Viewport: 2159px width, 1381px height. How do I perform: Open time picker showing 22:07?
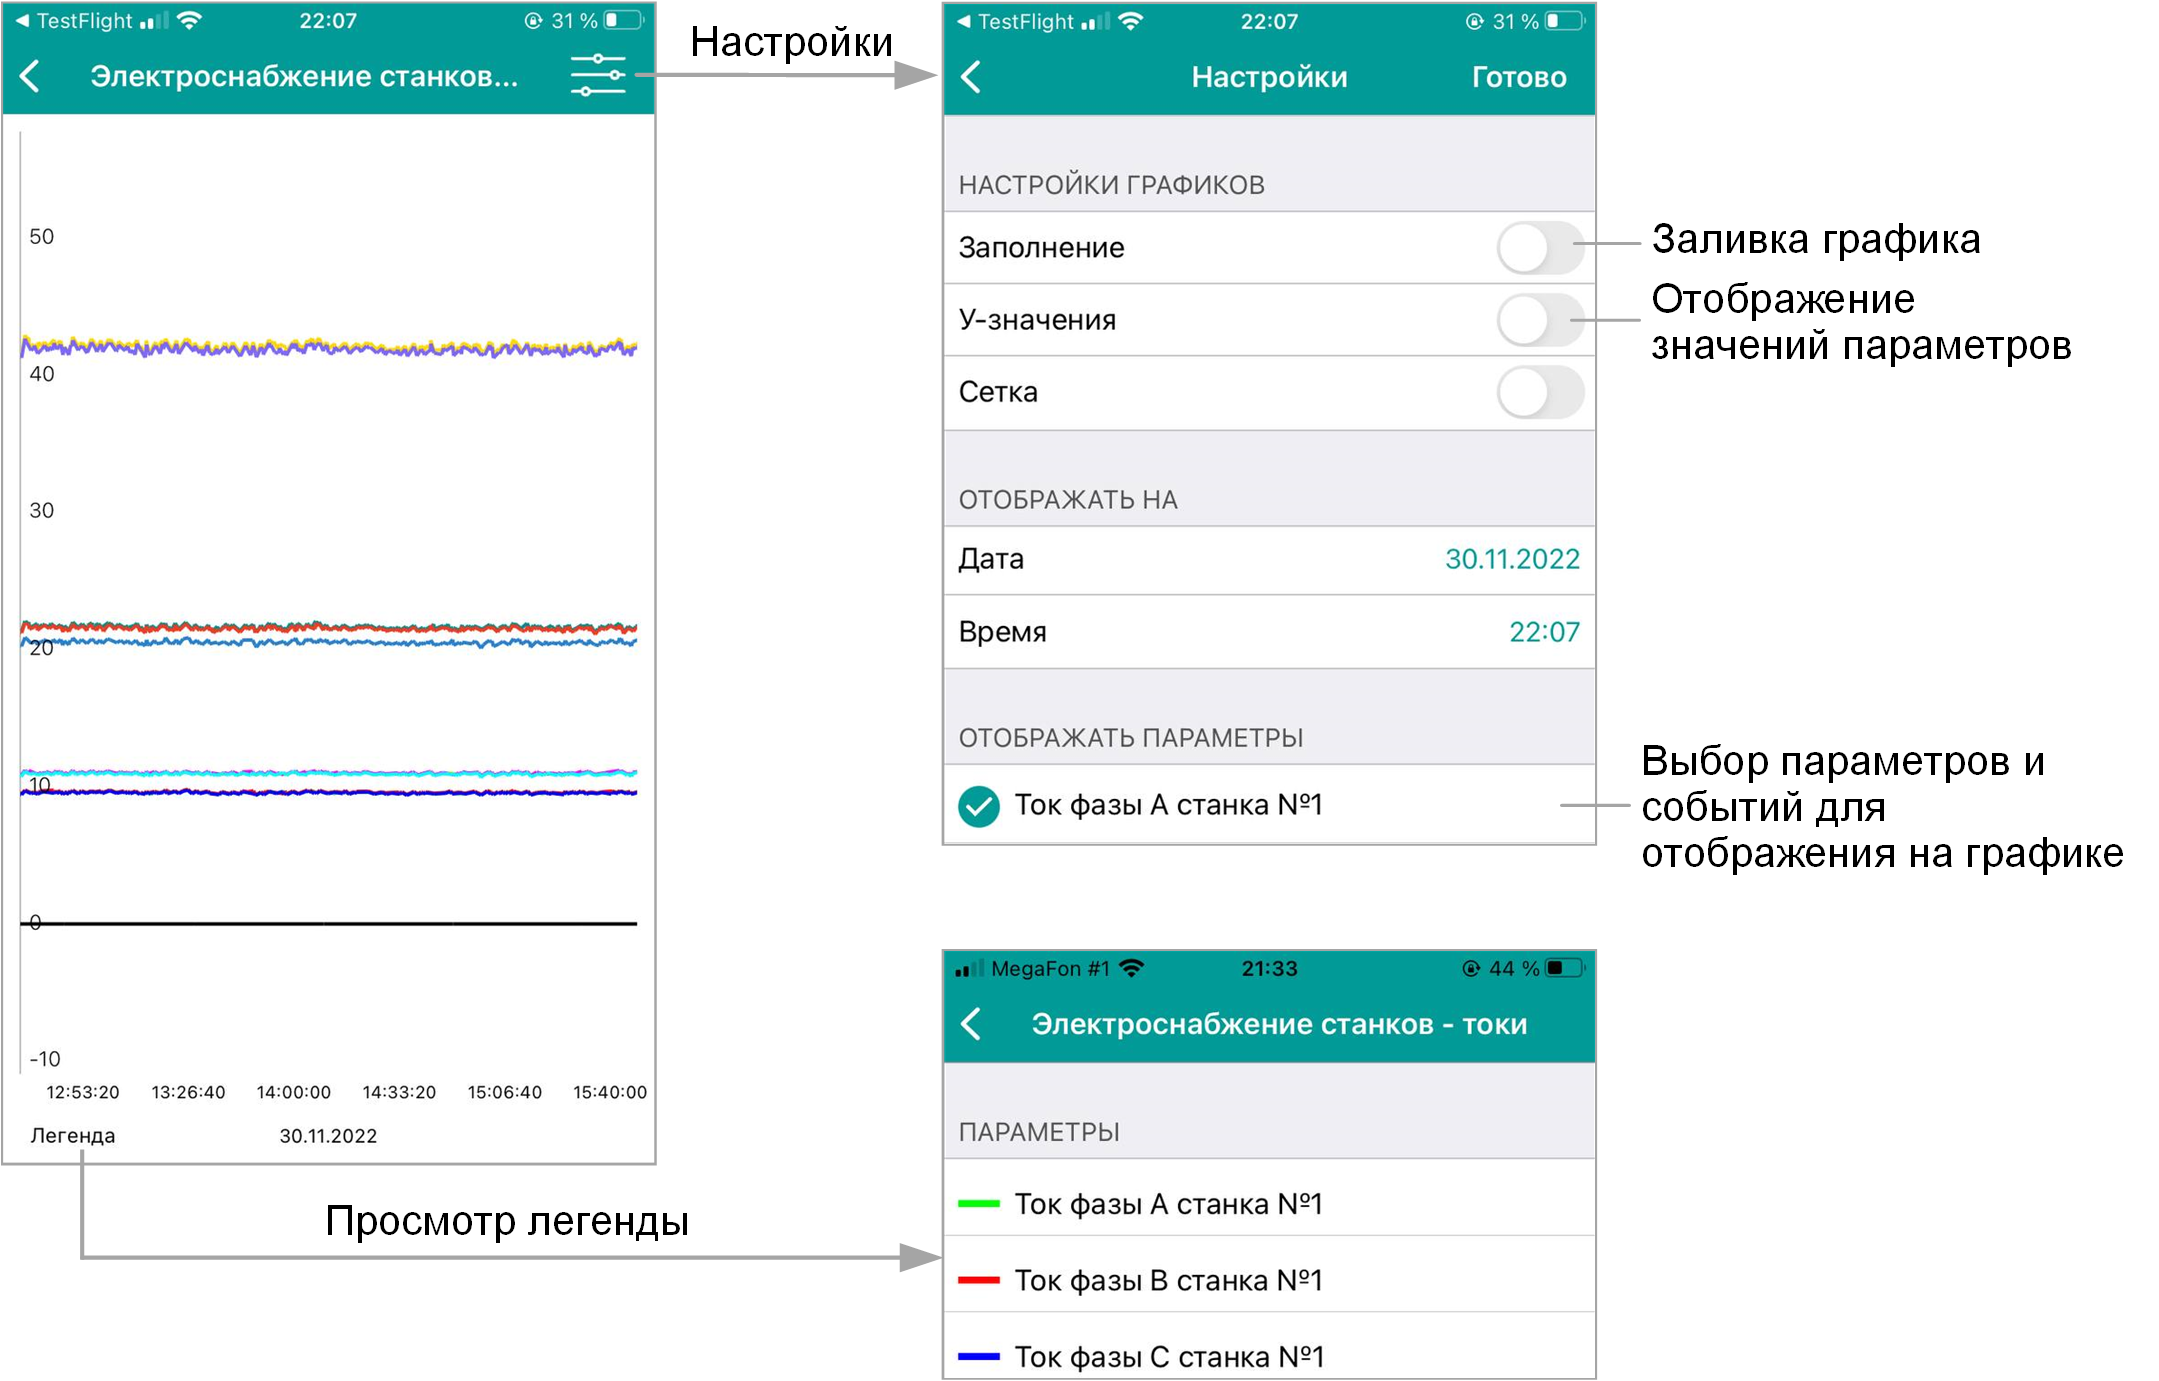(x=1543, y=632)
